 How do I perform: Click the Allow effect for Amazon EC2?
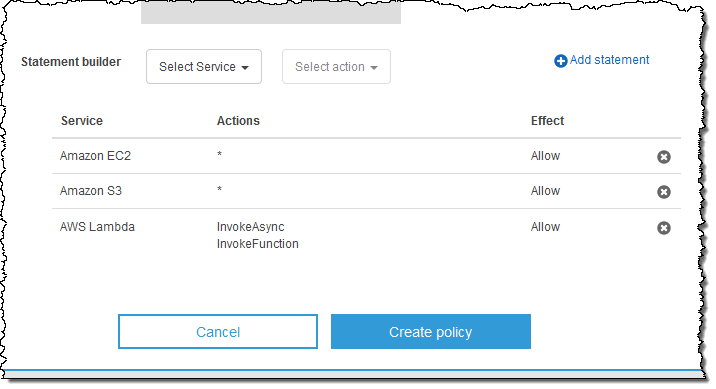coord(545,156)
